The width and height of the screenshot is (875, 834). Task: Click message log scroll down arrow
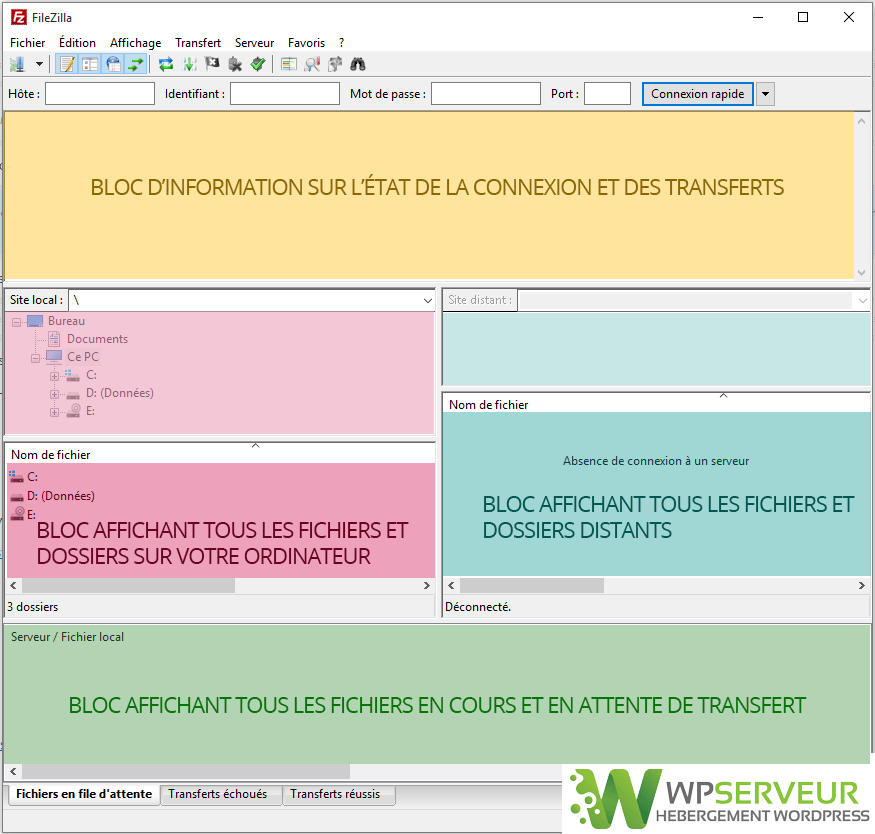pyautogui.click(x=862, y=273)
